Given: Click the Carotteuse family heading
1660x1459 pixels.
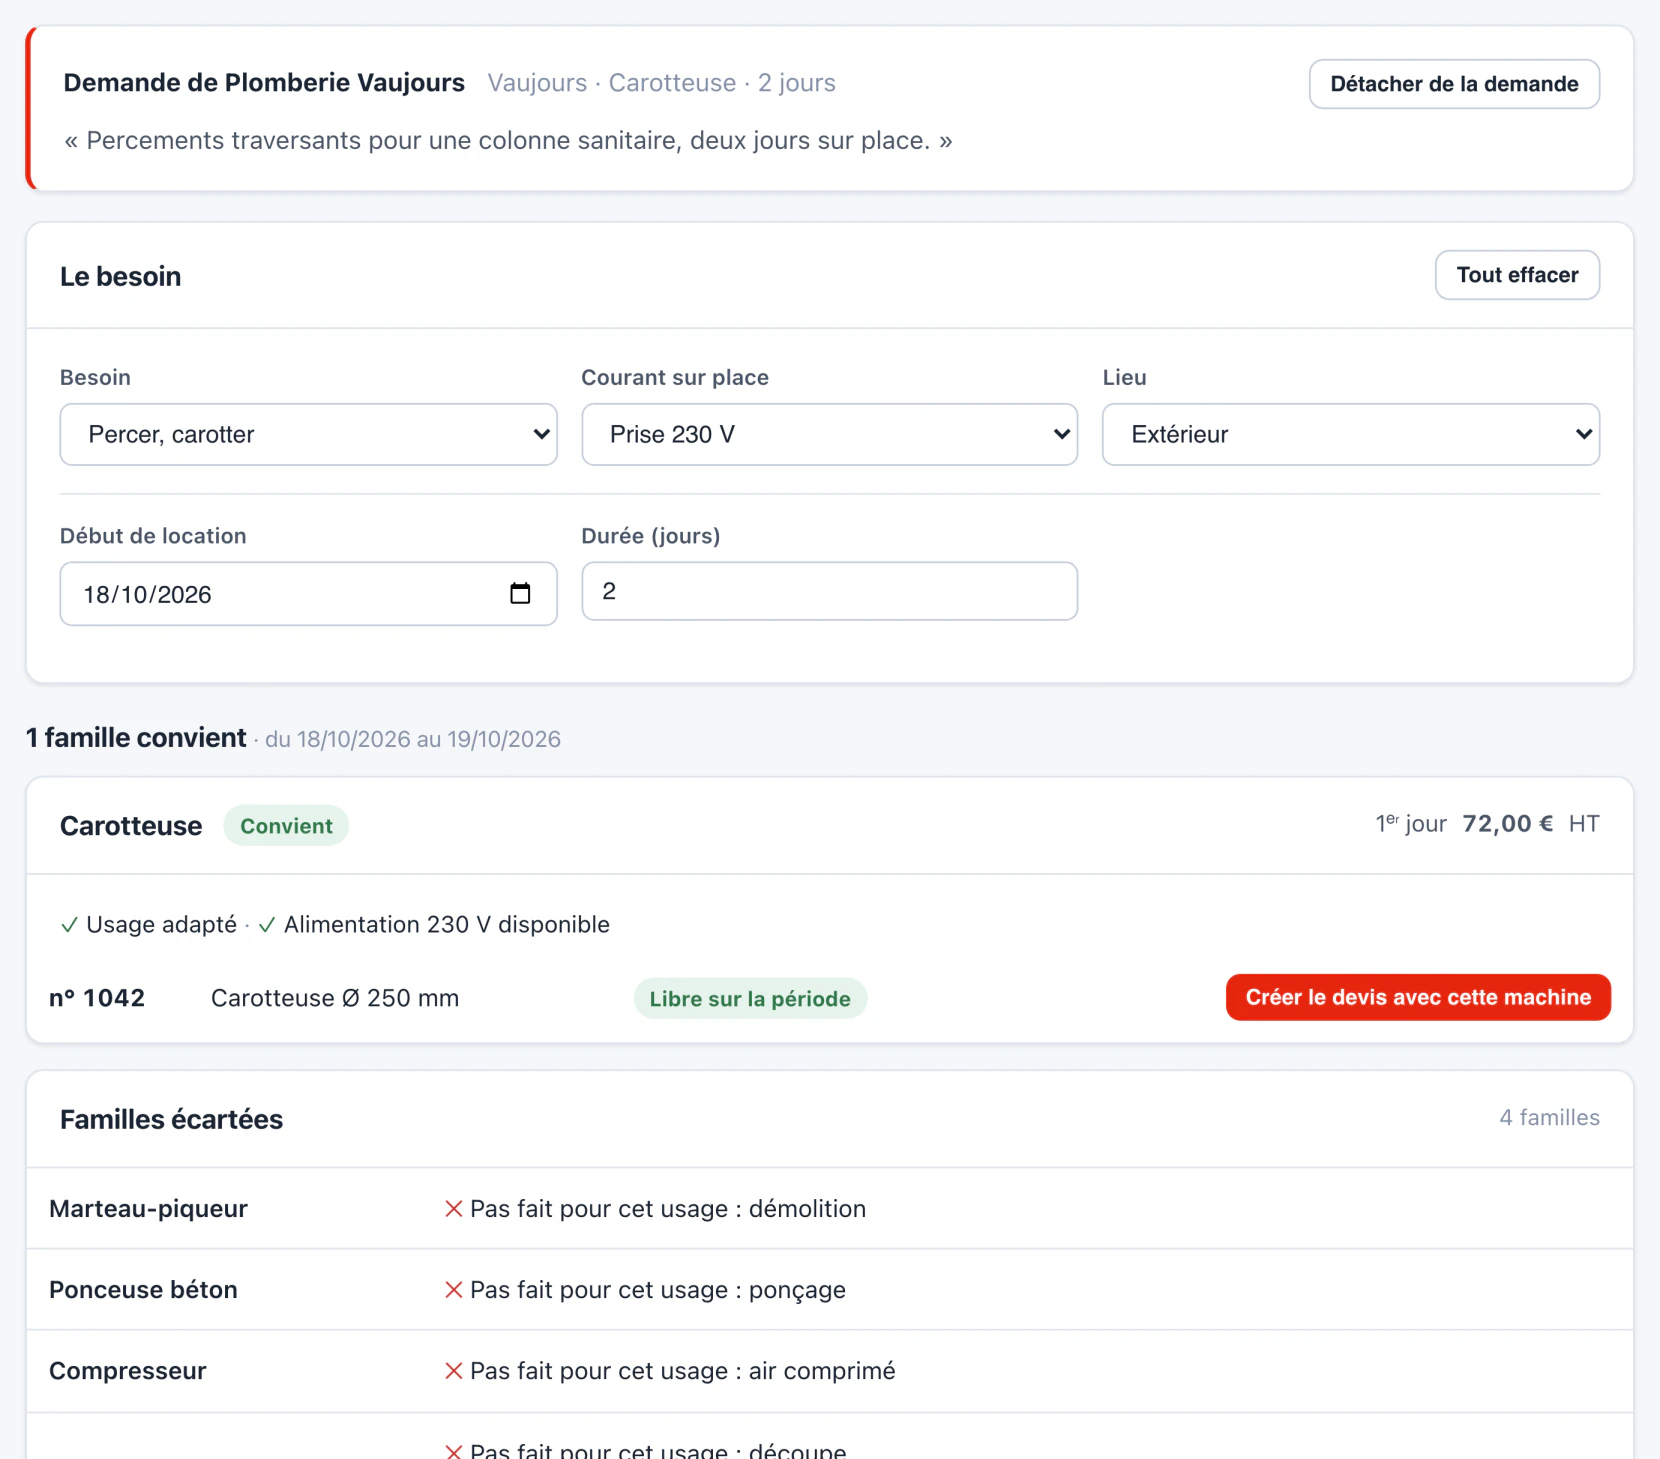Looking at the screenshot, I should tap(131, 826).
